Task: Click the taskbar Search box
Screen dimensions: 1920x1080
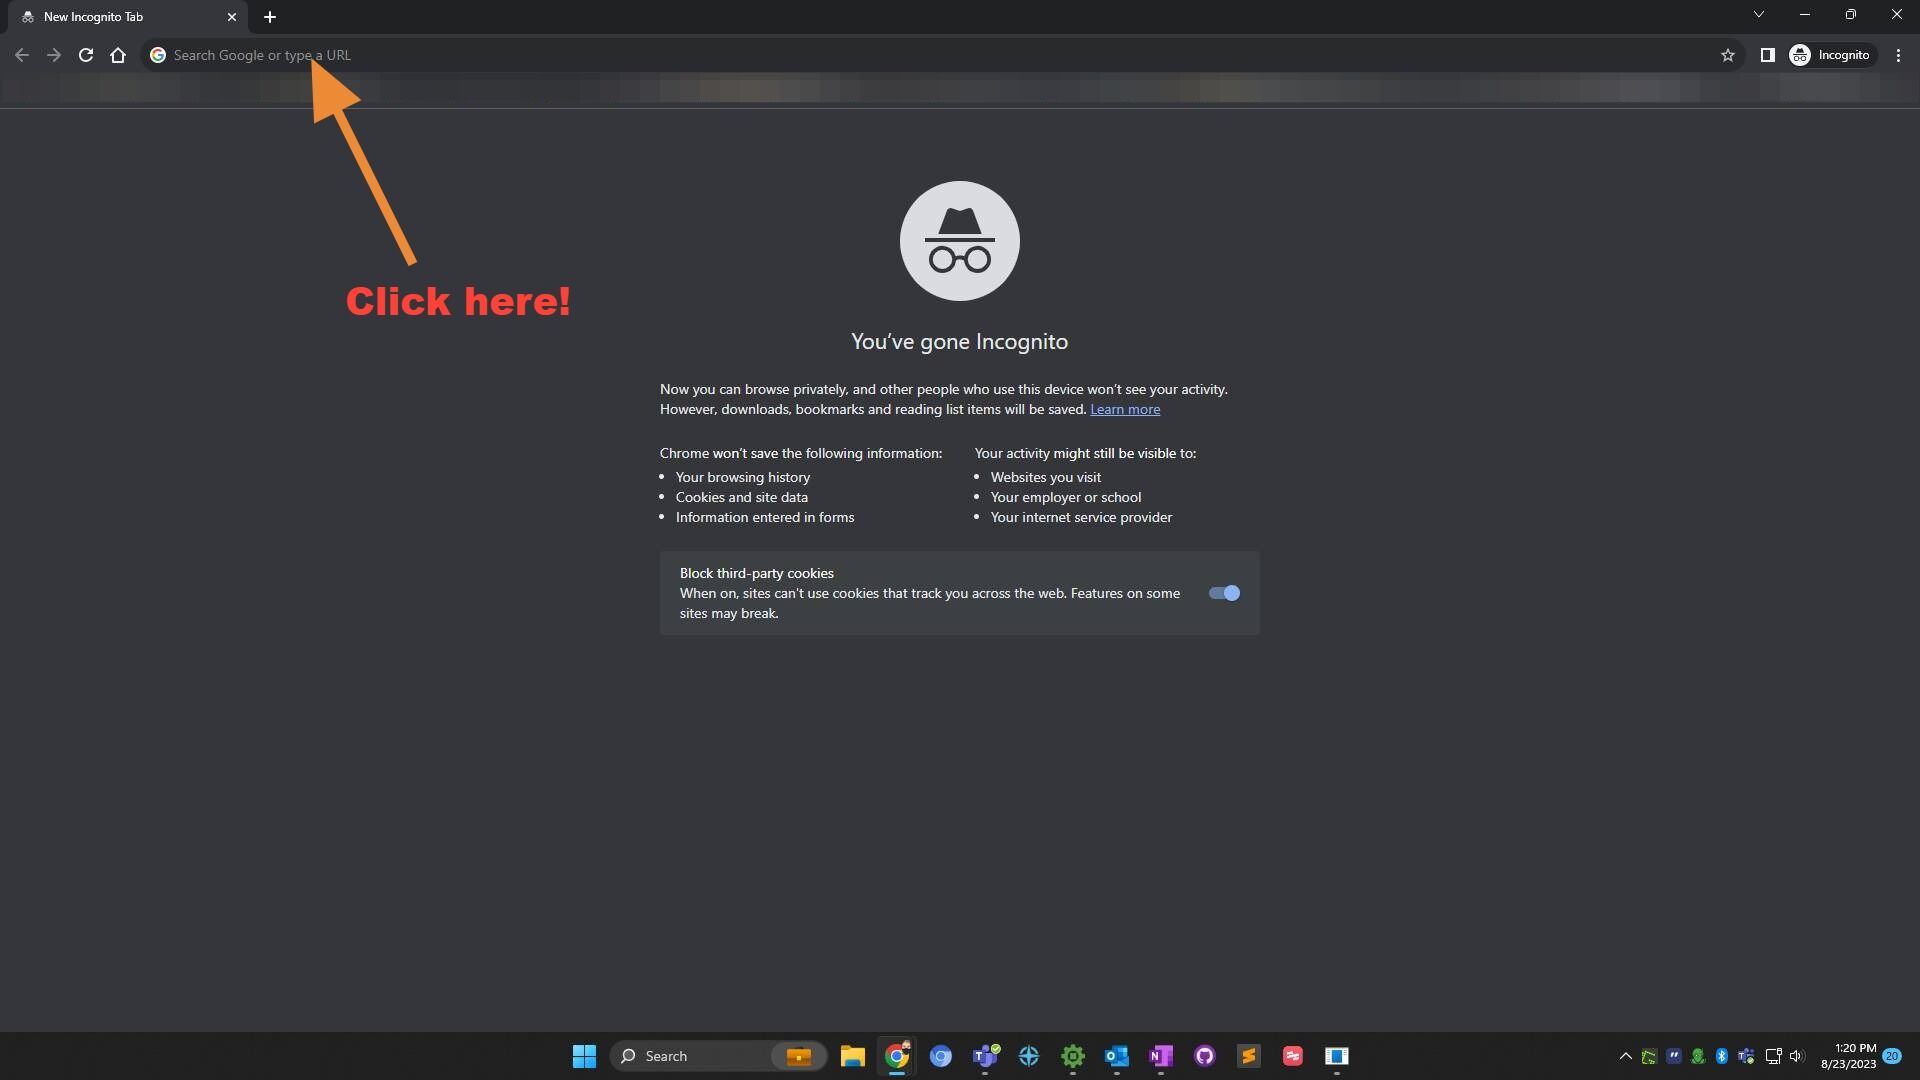Action: click(718, 1056)
